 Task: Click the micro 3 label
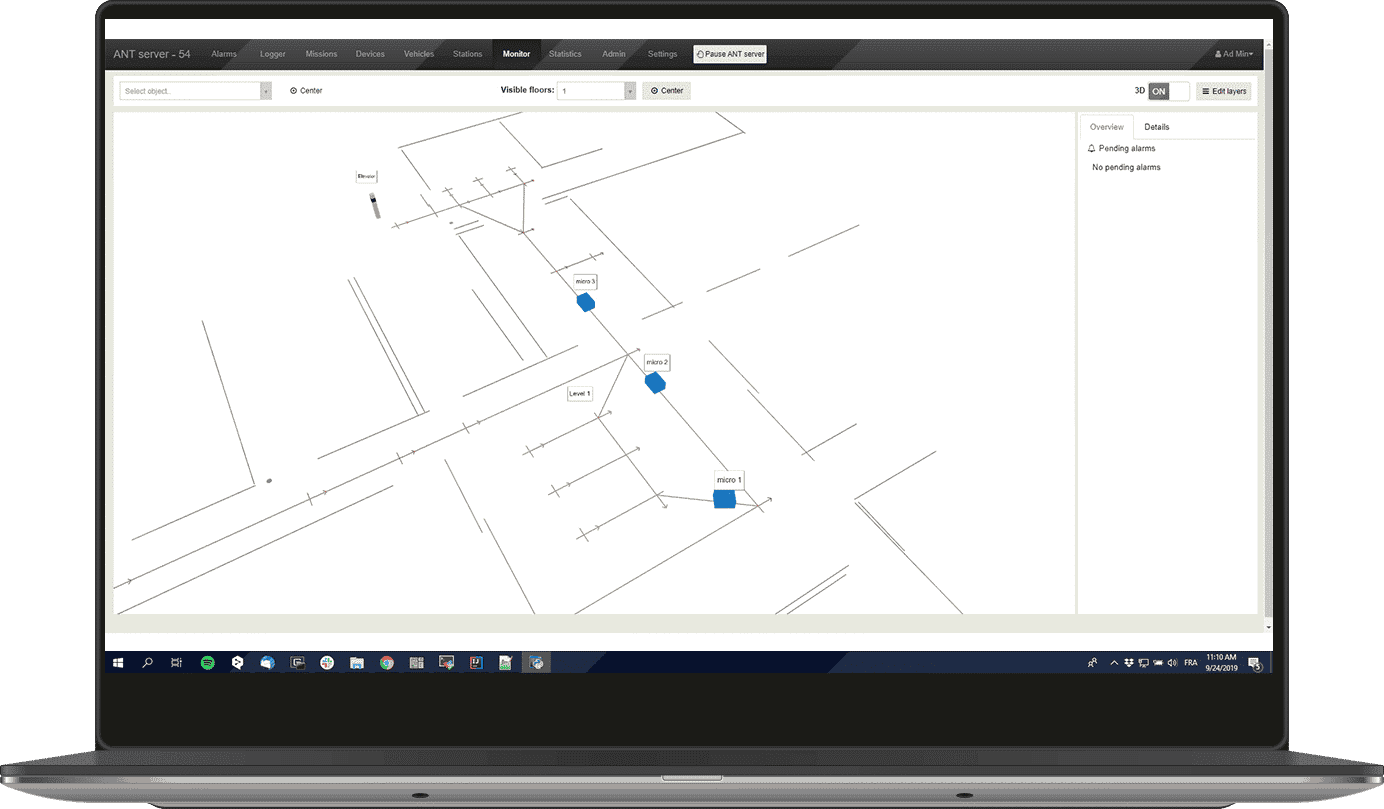pyautogui.click(x=586, y=282)
